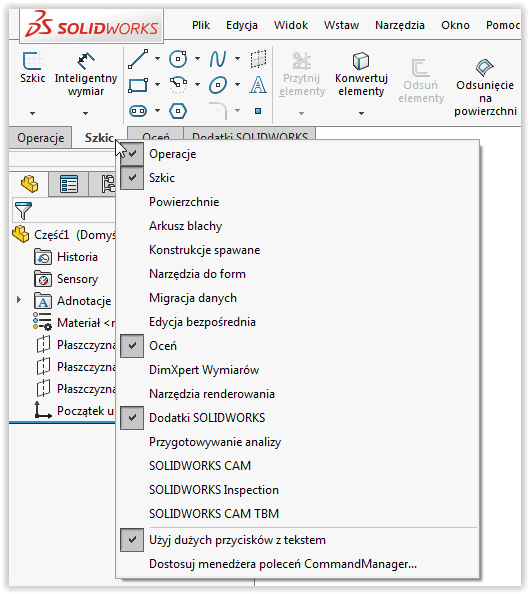Open the Circle tool dropdown arrow
Screen dimensions: 529x594
coord(197,59)
